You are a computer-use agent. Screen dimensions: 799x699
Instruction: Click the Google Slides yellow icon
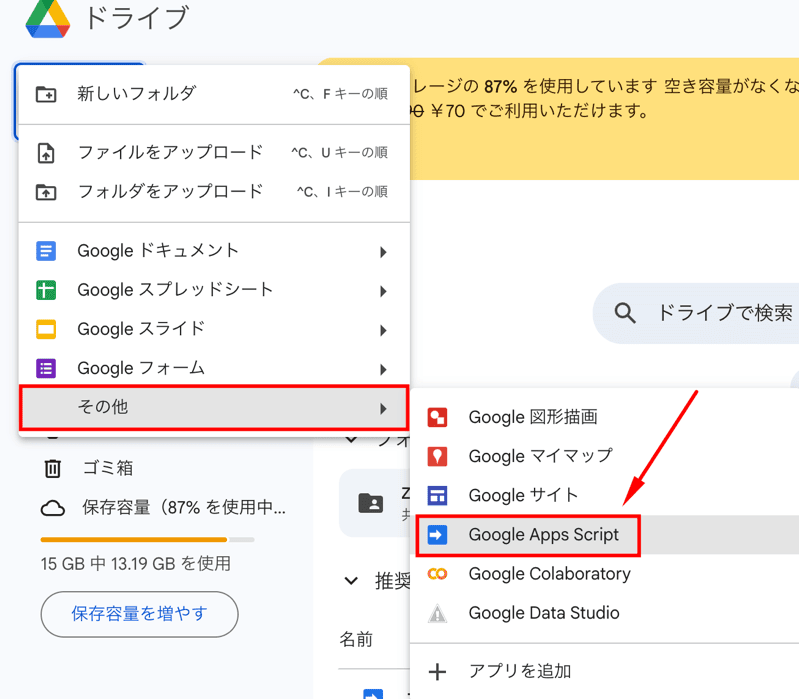point(46,329)
